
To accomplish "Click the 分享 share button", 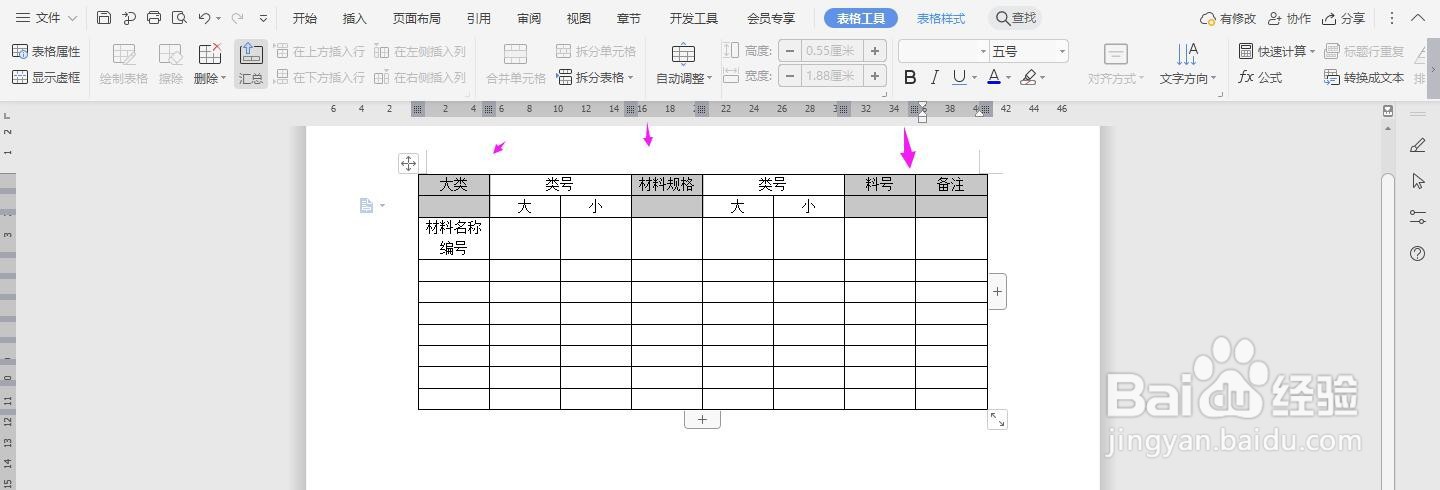I will 1343,18.
